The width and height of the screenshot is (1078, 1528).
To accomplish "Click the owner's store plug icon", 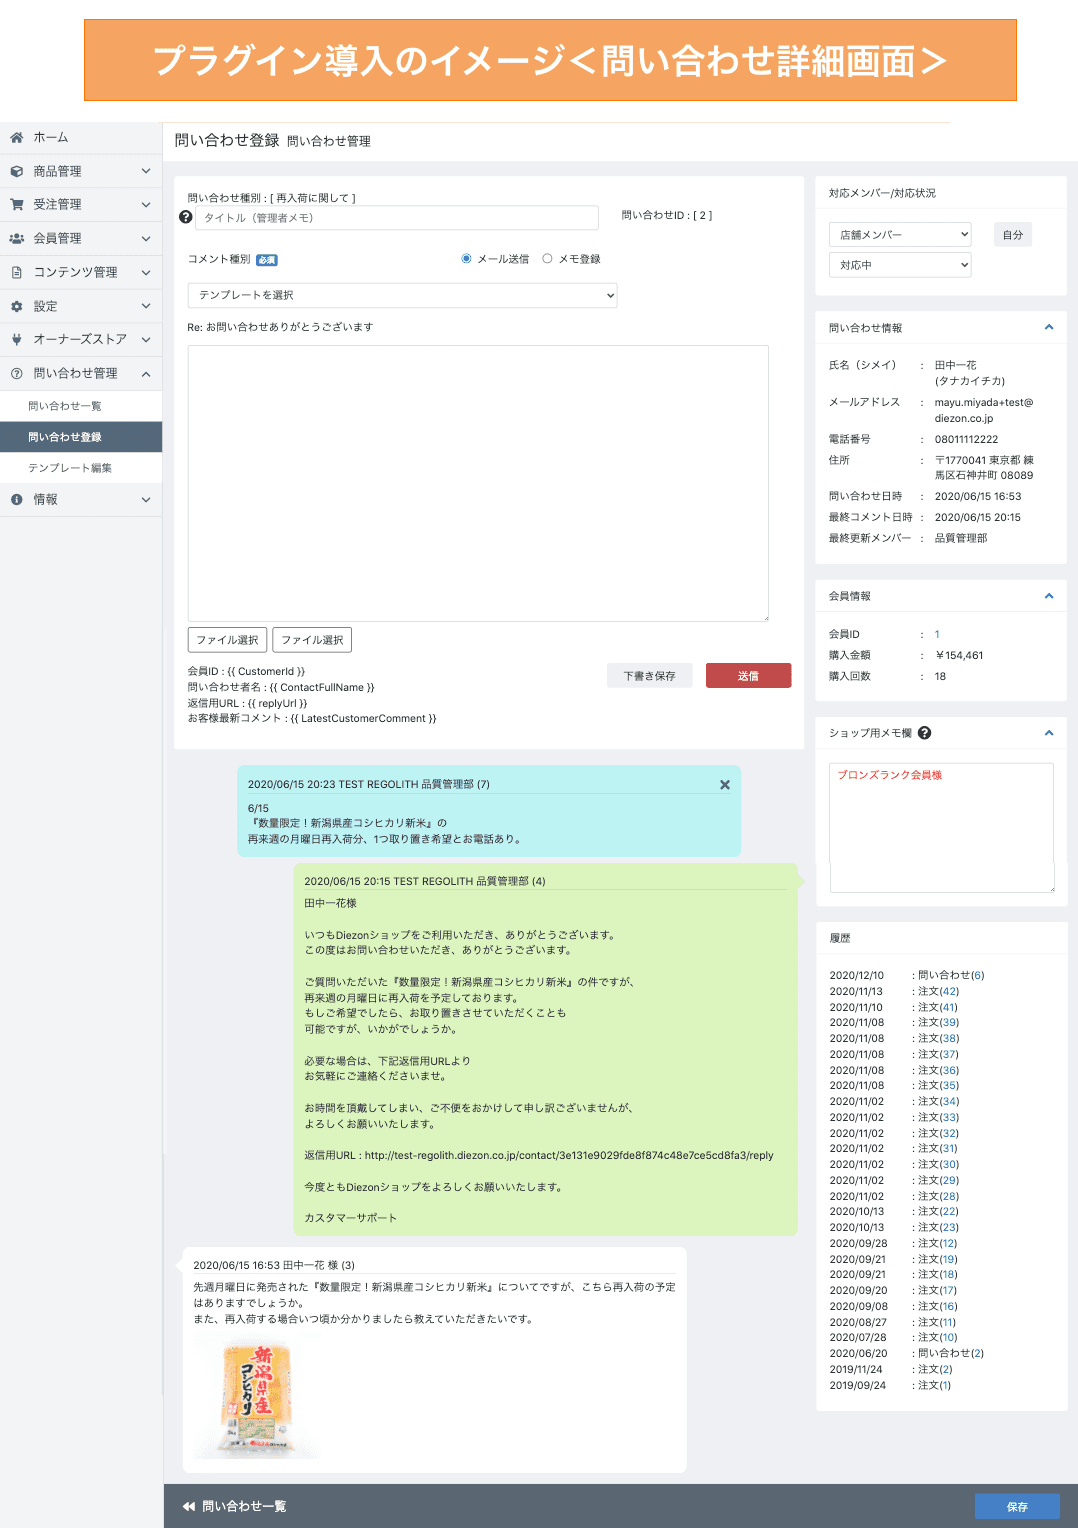I will tap(17, 339).
